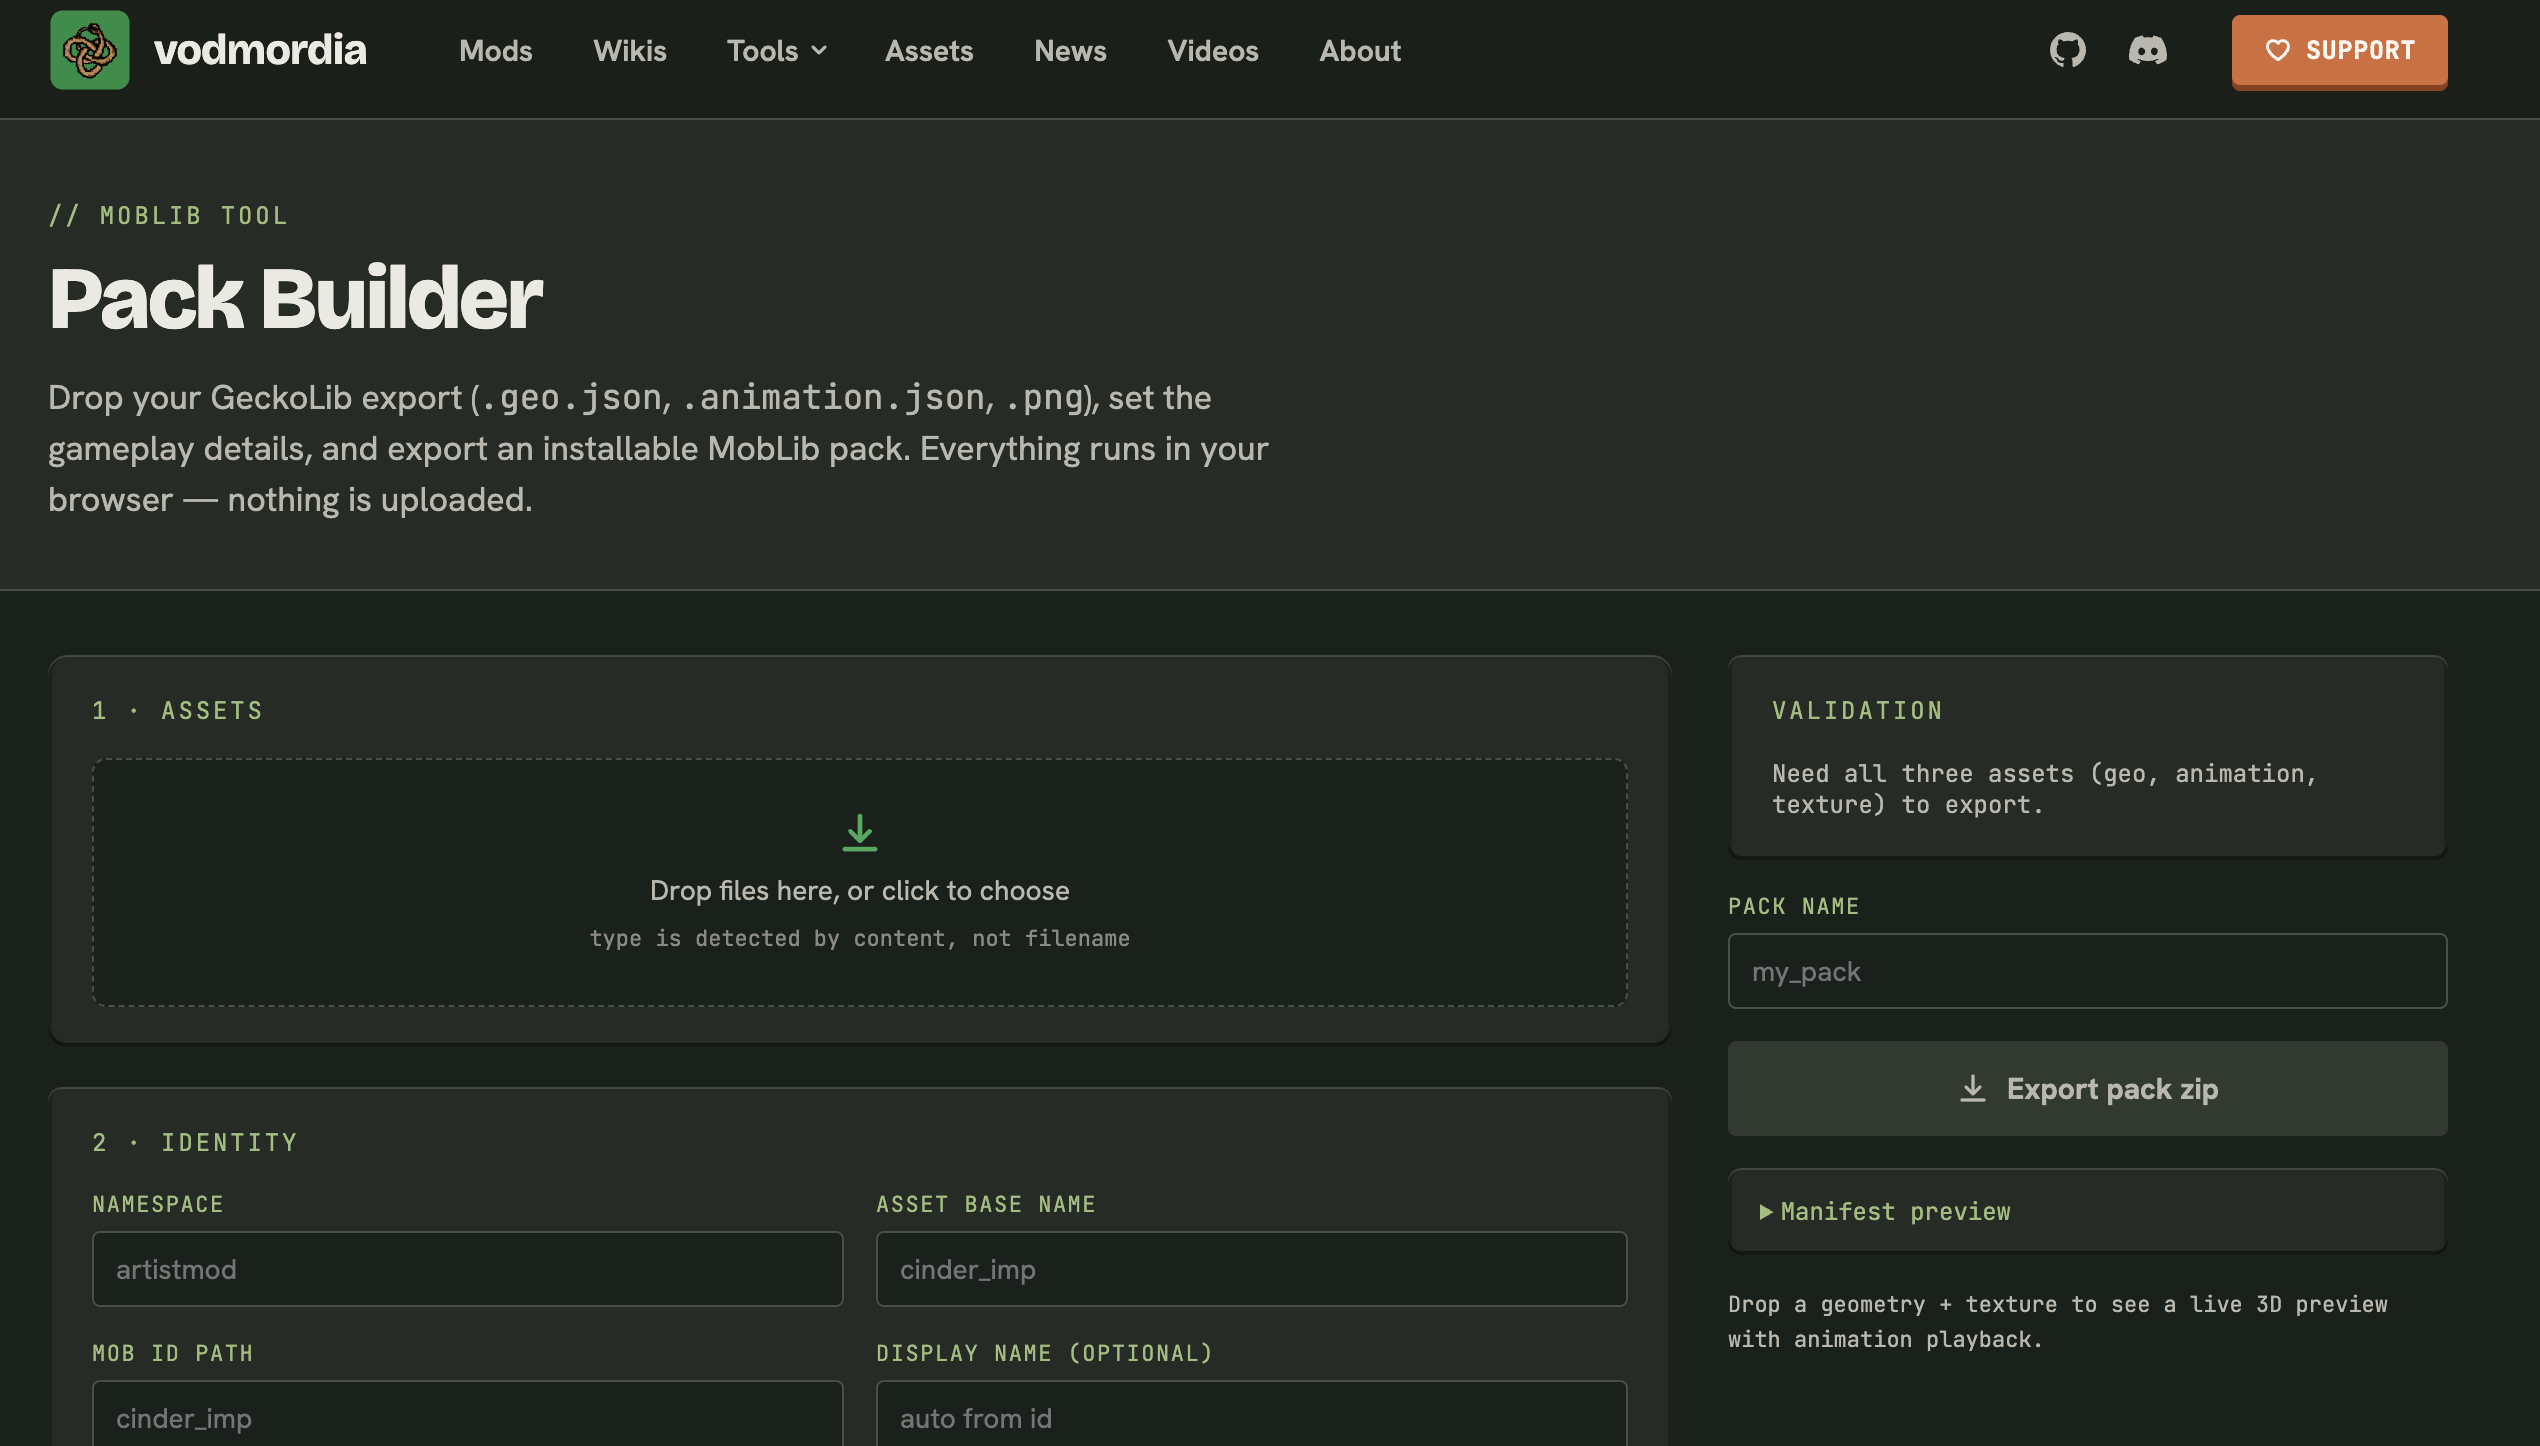Open the Mods menu item
Viewport: 2540px width, 1446px height.
point(495,51)
